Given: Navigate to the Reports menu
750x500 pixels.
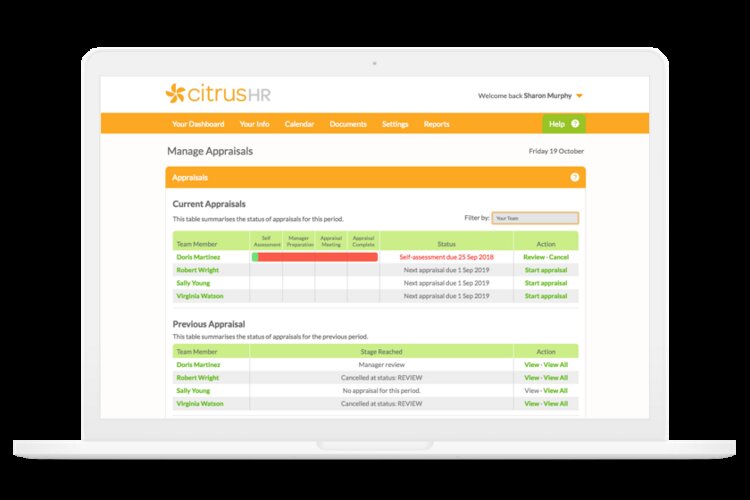Looking at the screenshot, I should pos(436,124).
